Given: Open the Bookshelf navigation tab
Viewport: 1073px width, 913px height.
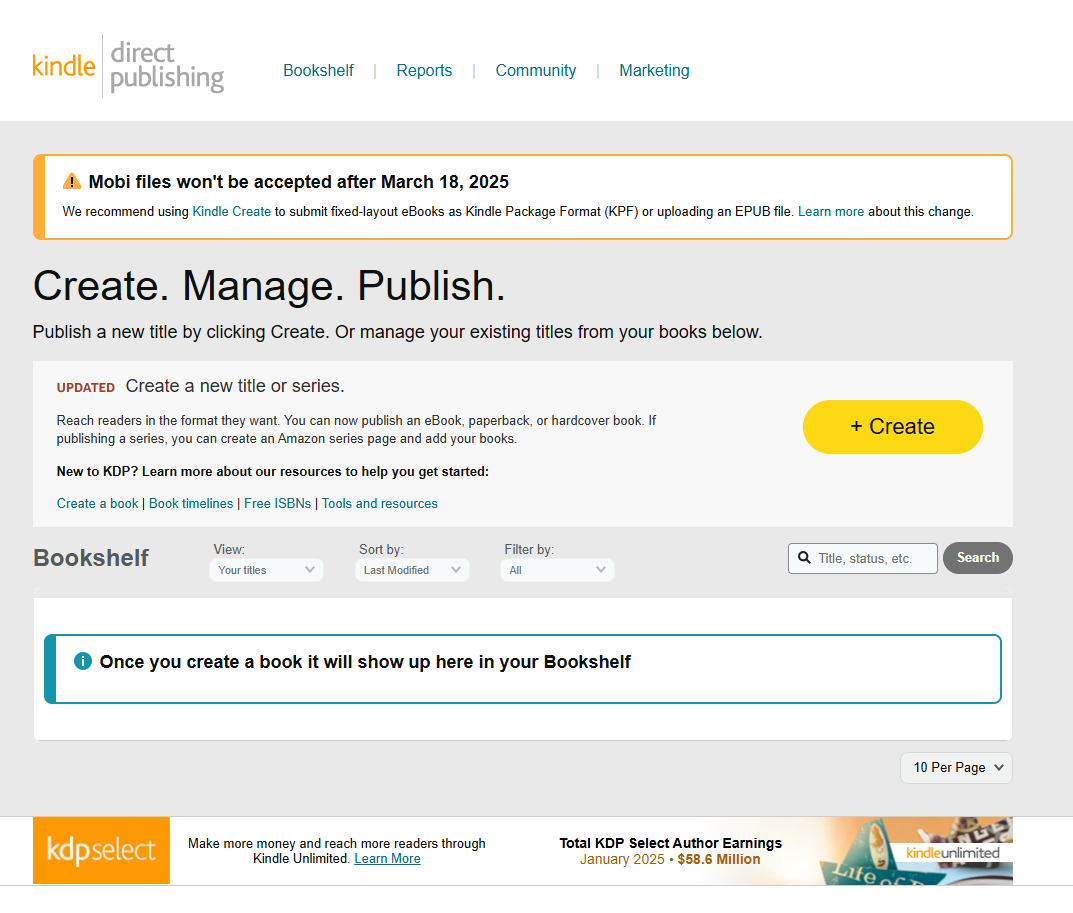Looking at the screenshot, I should click(x=318, y=70).
